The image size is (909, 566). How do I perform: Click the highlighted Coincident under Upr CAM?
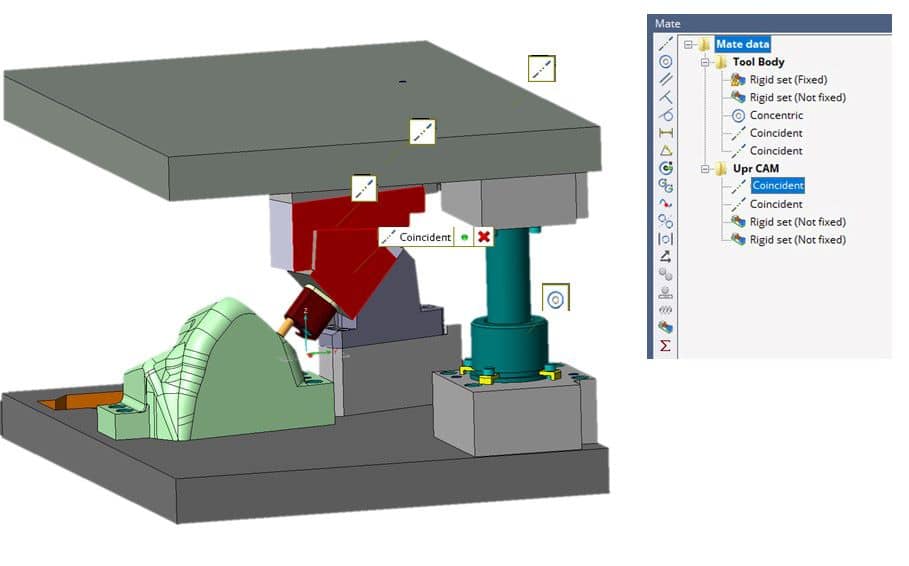click(x=777, y=185)
